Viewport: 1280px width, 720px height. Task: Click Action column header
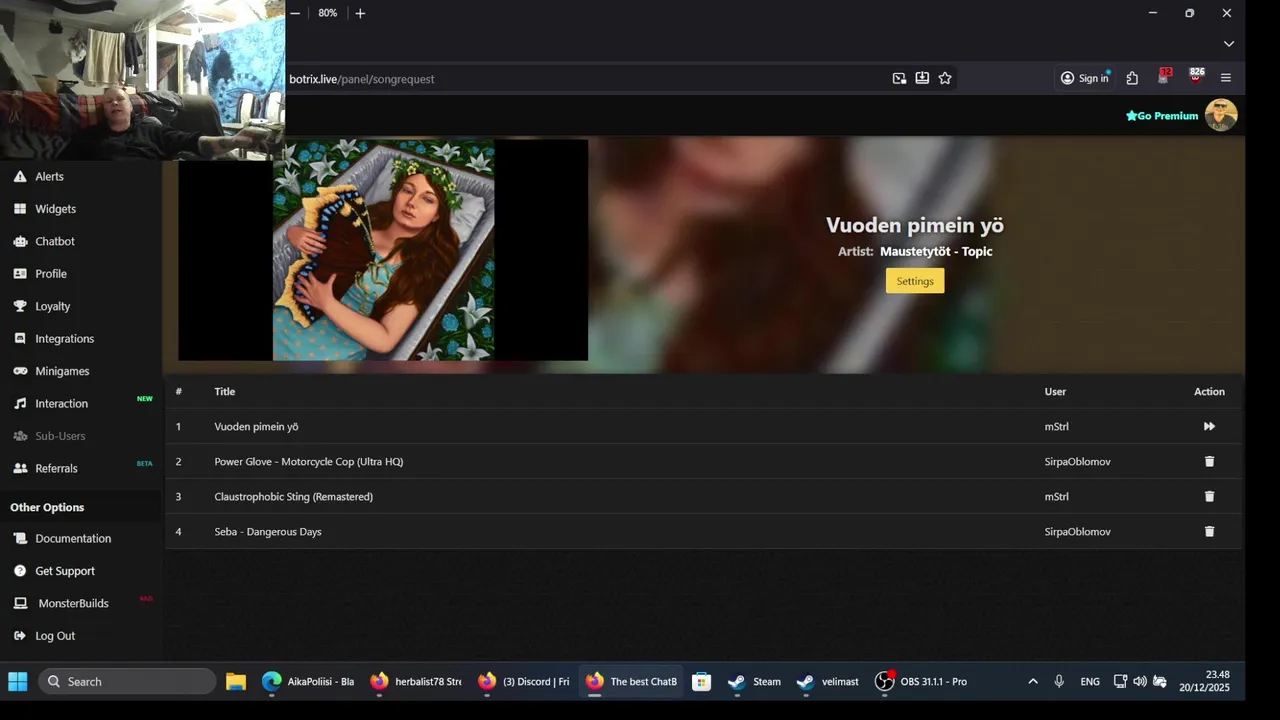click(1209, 392)
